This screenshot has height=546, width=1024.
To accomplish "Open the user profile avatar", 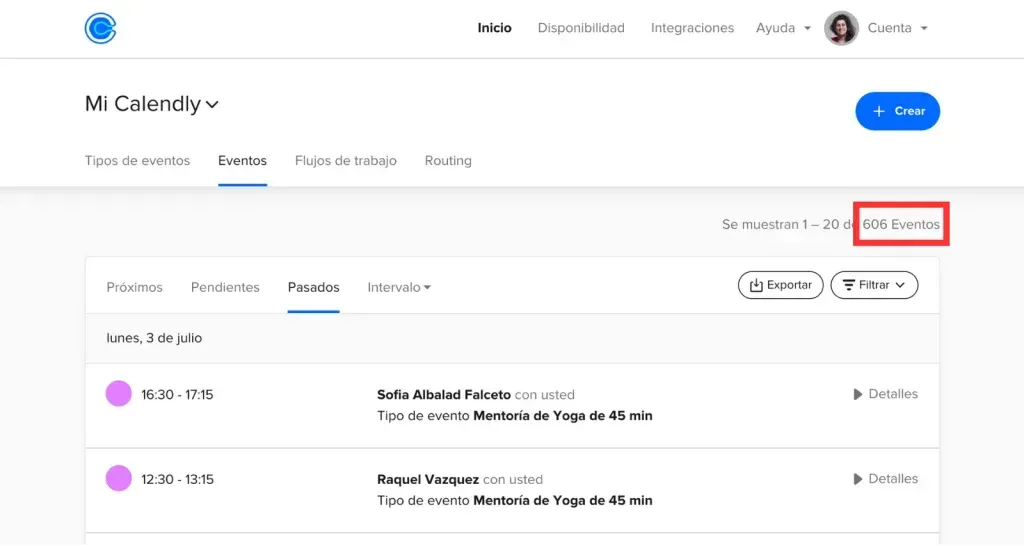I will (x=841, y=28).
